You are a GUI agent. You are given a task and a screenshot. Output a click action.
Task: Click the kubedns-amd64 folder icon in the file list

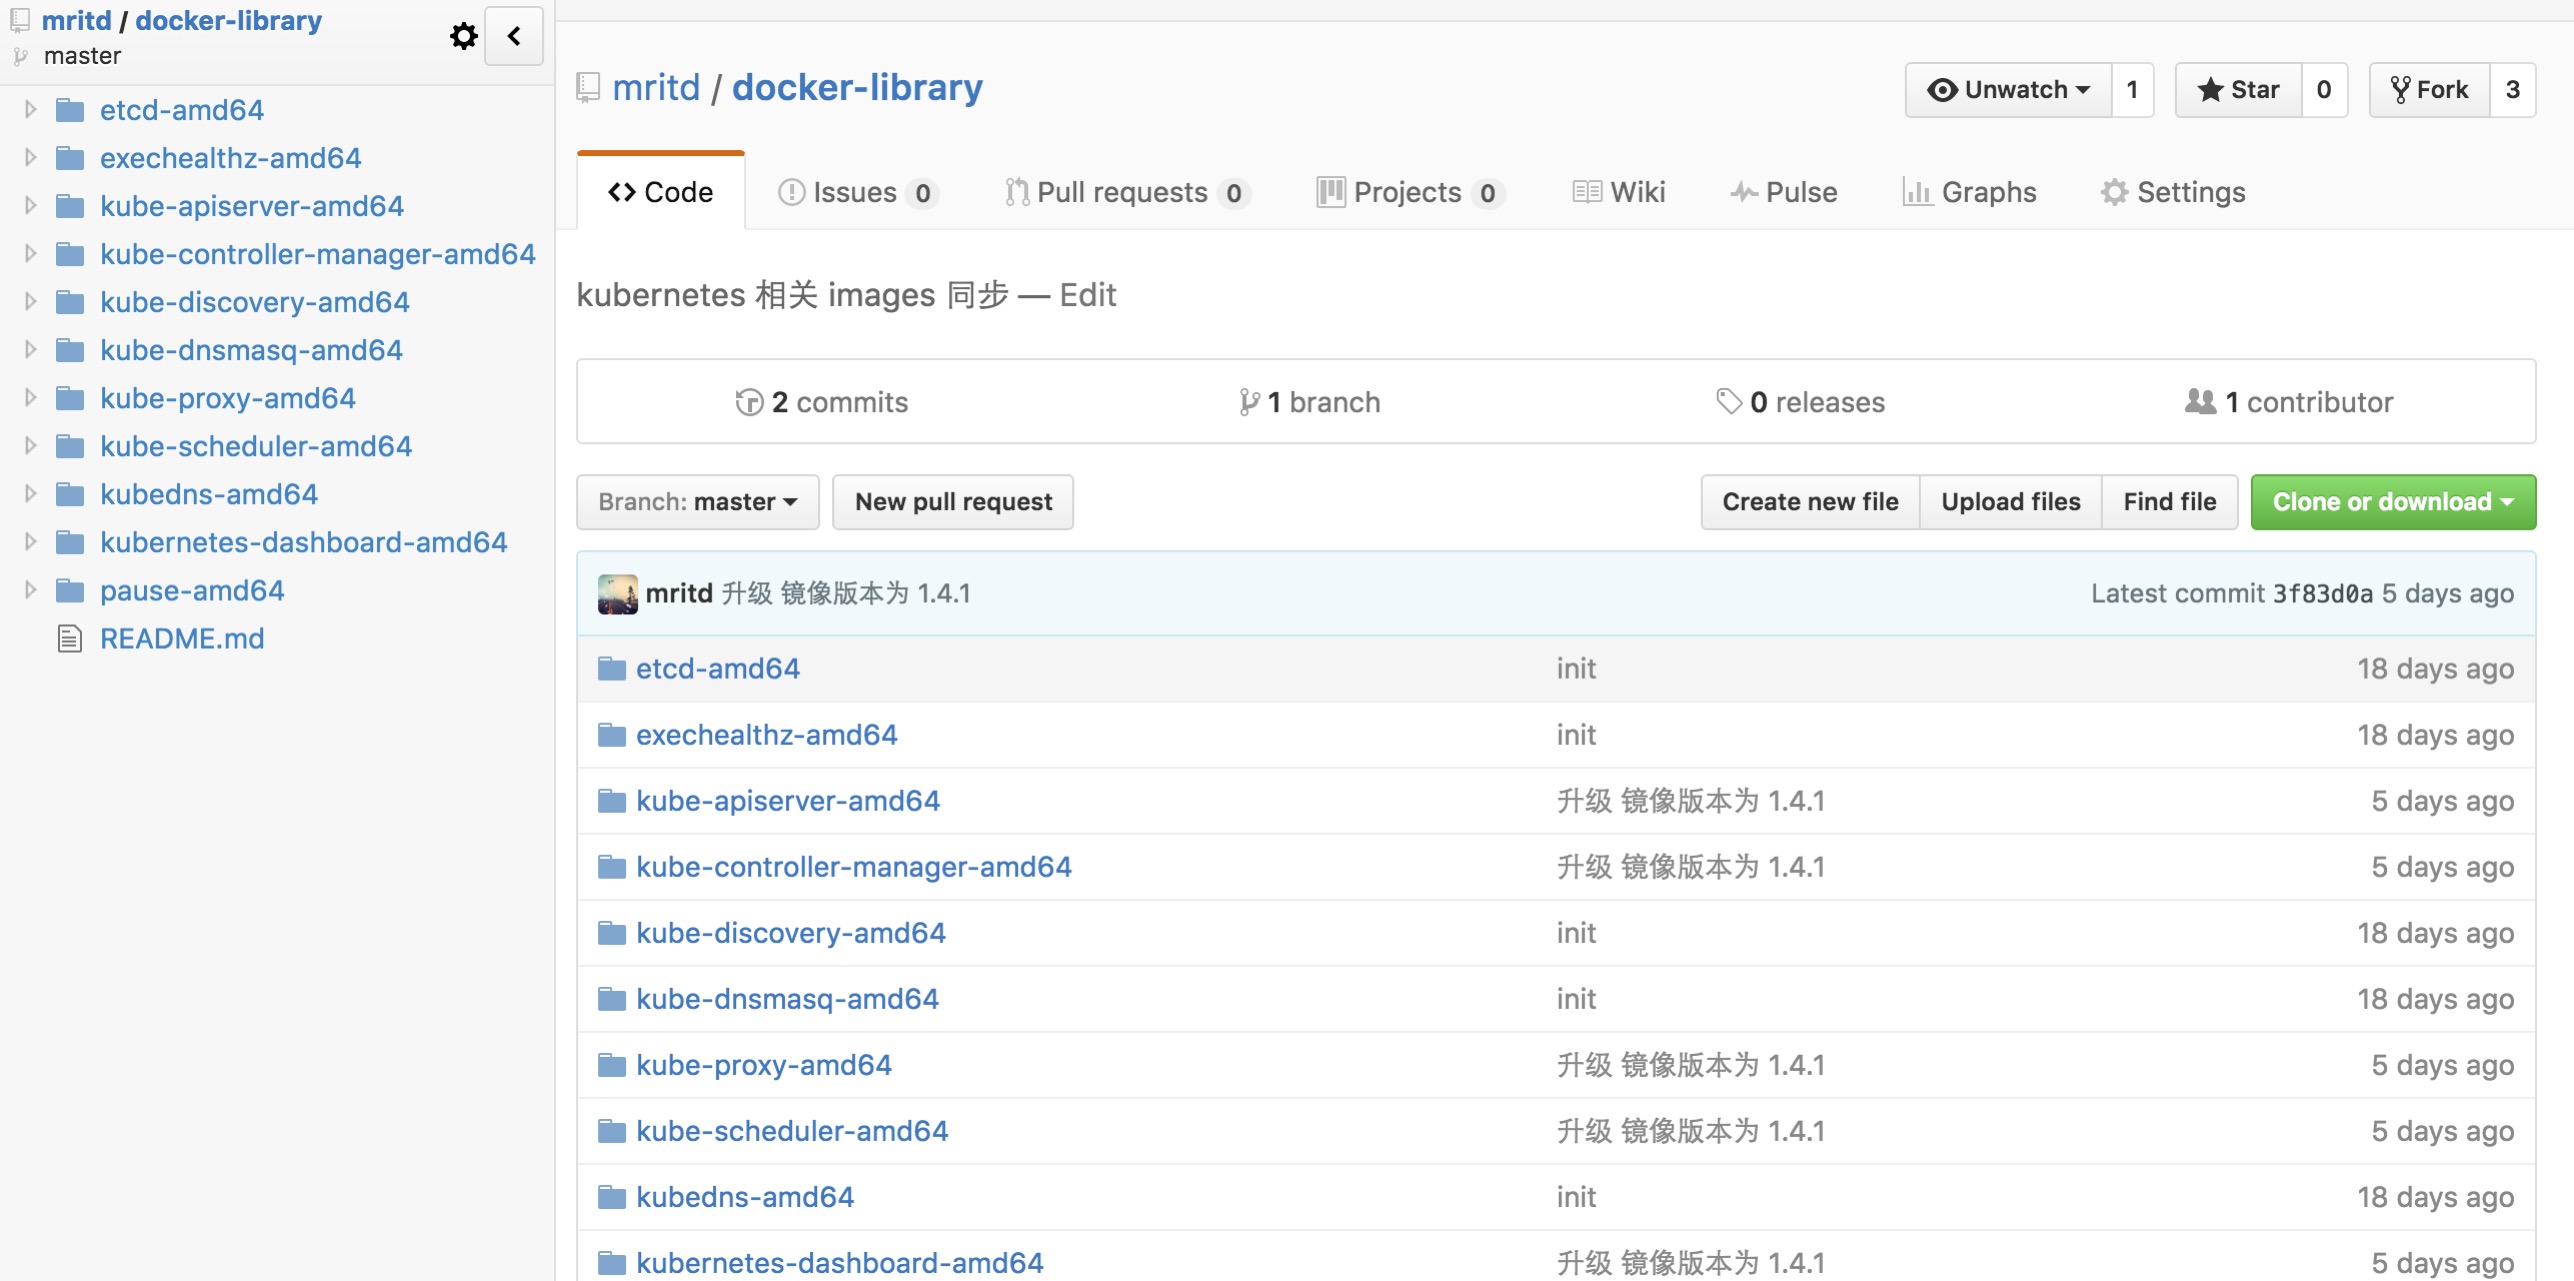coord(611,1197)
